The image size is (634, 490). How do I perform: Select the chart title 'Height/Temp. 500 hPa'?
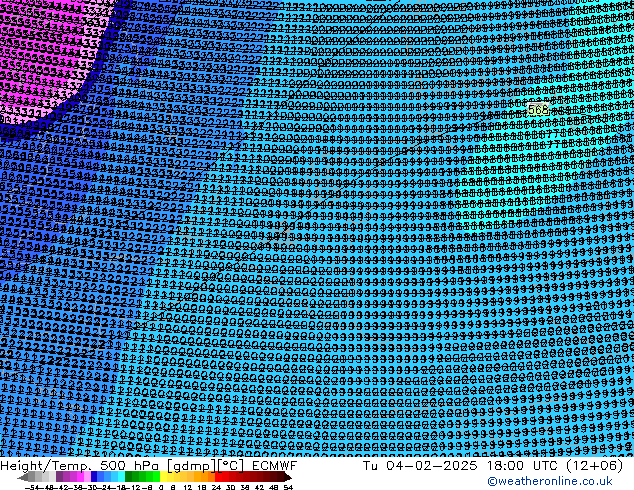81,466
